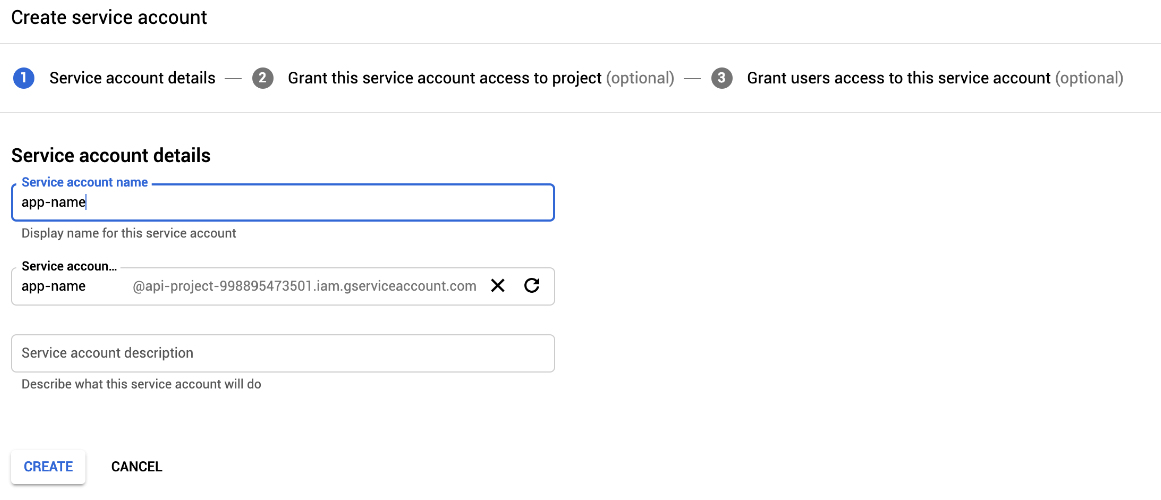Image resolution: width=1161 pixels, height=500 pixels.
Task: Focus the Service account description field
Action: click(x=283, y=353)
